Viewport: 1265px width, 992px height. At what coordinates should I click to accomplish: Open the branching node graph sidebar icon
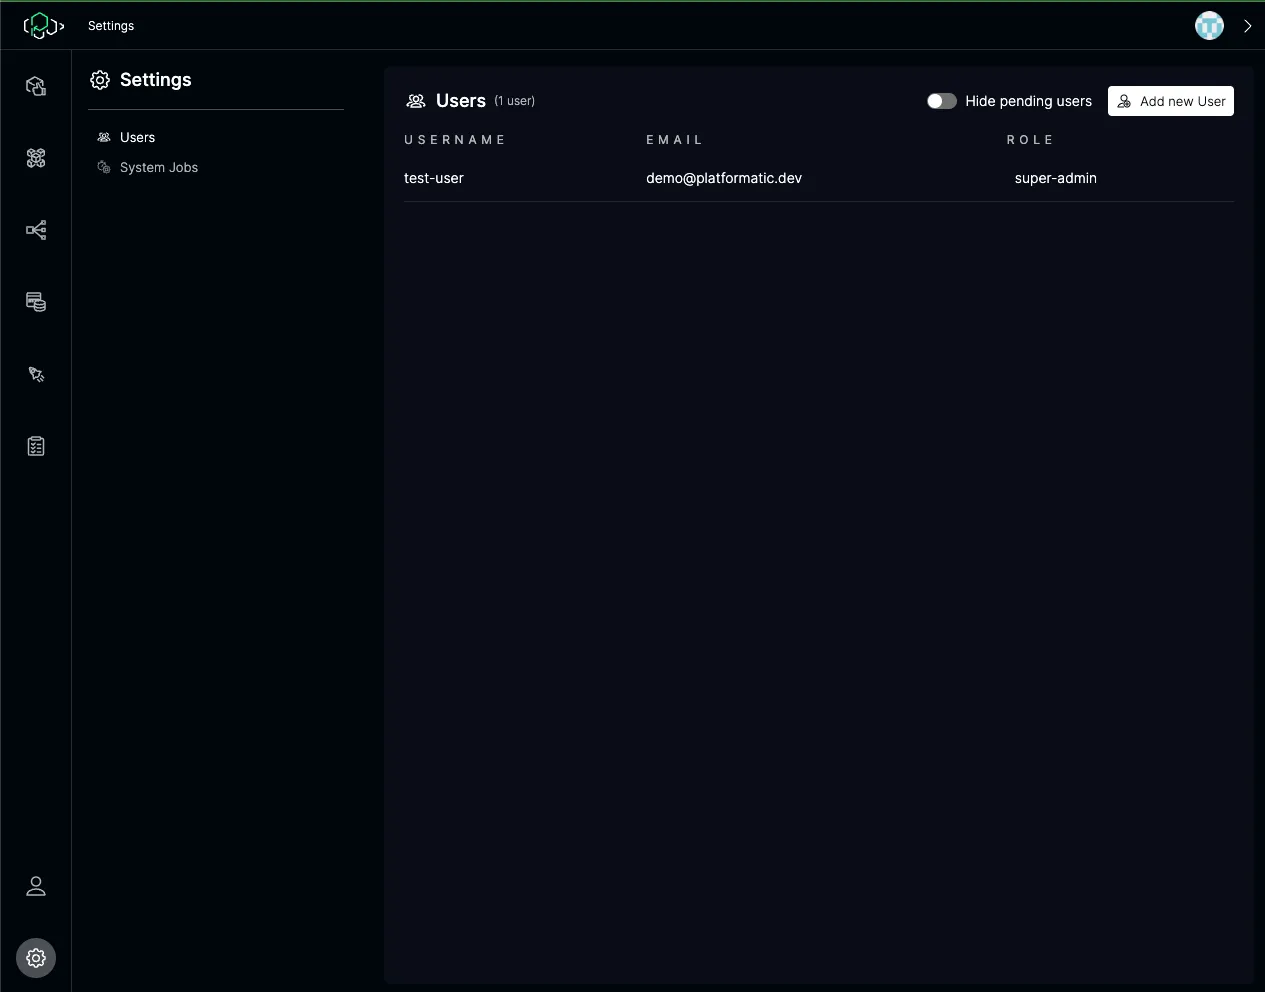click(36, 230)
